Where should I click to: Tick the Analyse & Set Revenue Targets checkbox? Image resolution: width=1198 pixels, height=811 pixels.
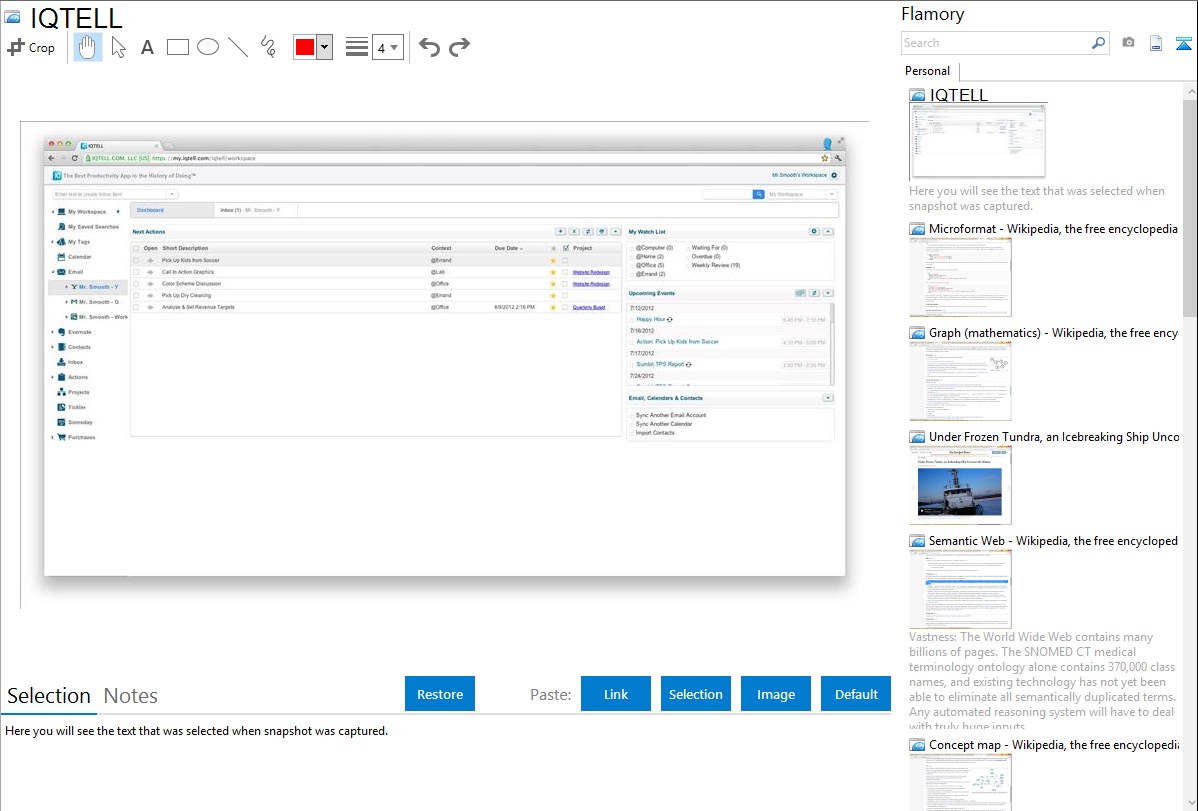pyautogui.click(x=137, y=307)
